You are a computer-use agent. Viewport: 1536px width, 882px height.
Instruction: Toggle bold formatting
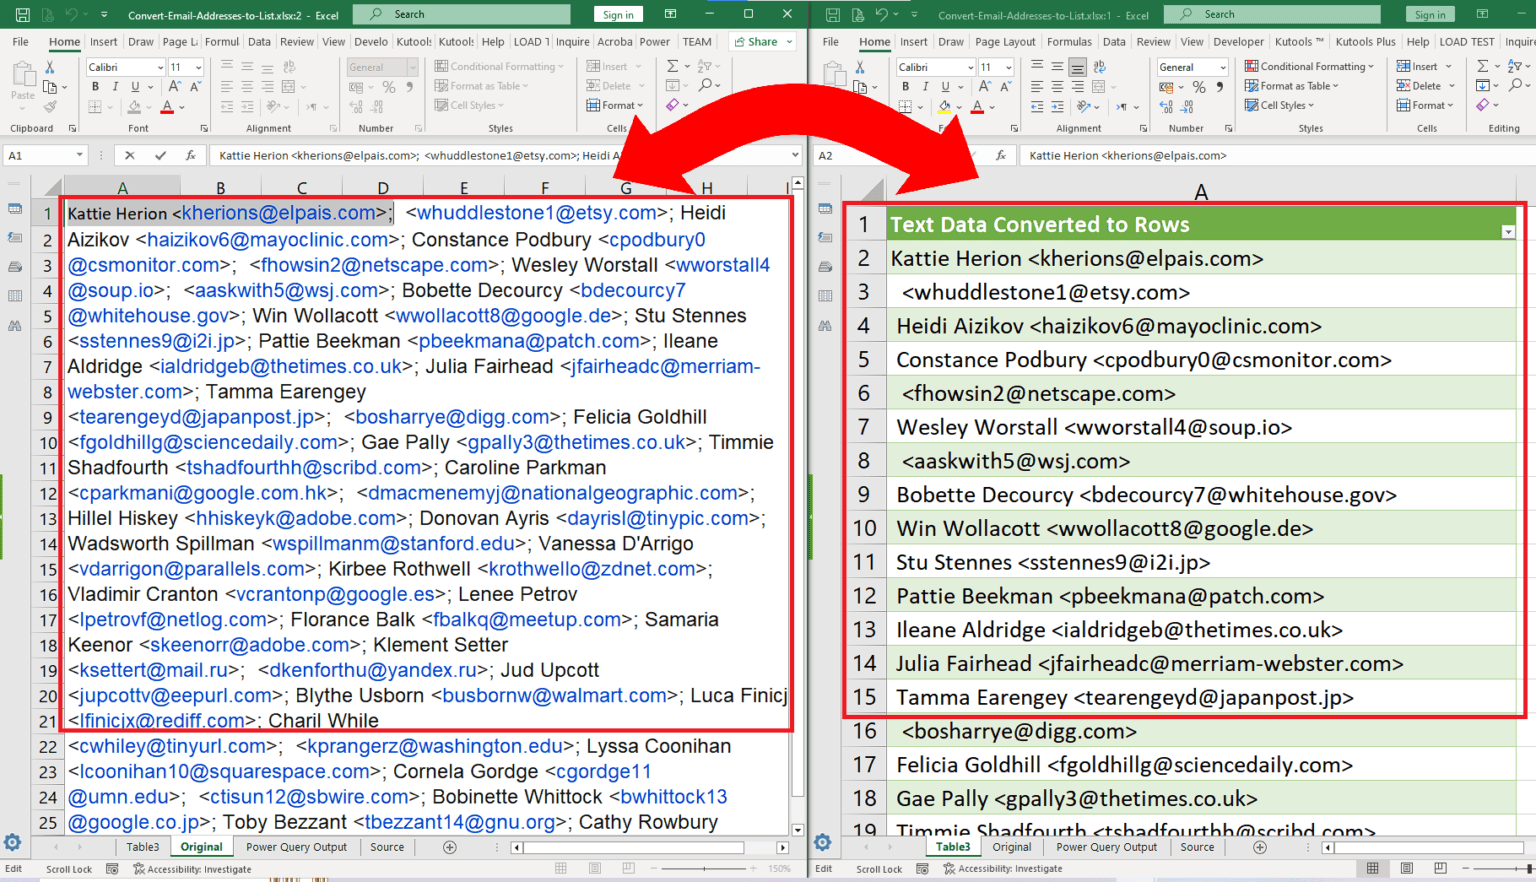coord(96,86)
